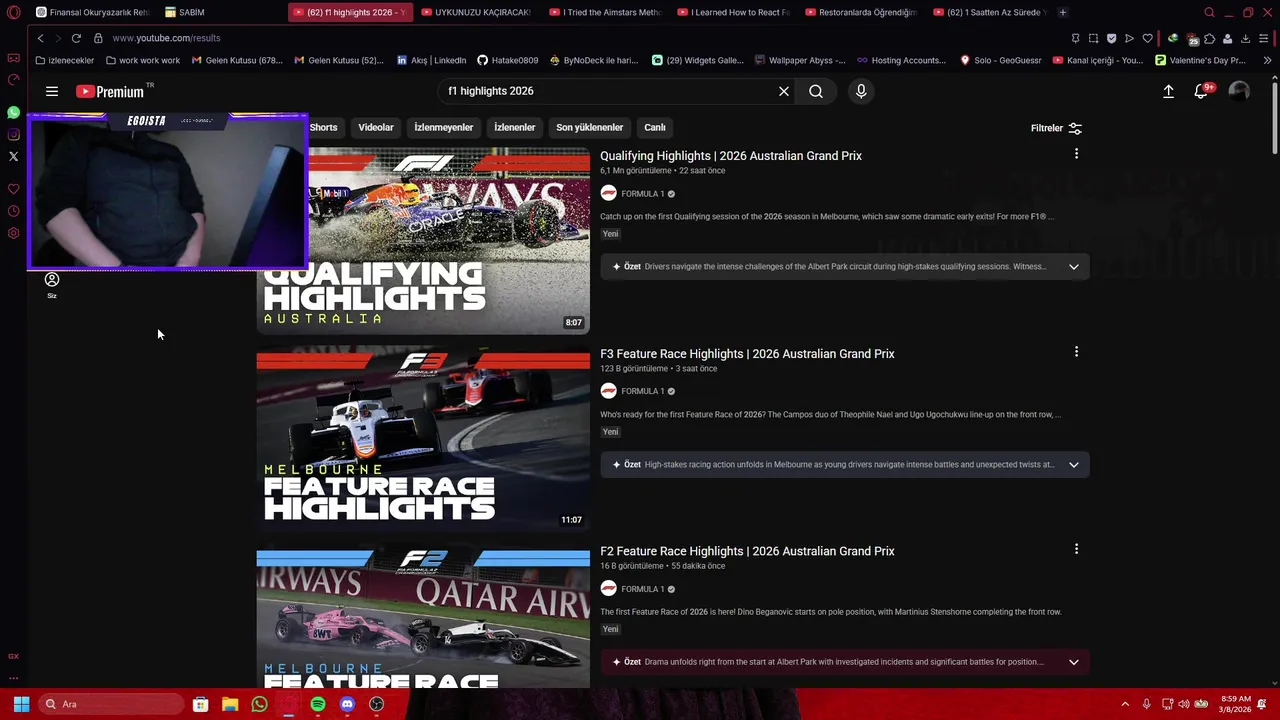1280x720 pixels.
Task: Open the Solo - GeoGuessr bookmark
Action: coord(1000,60)
